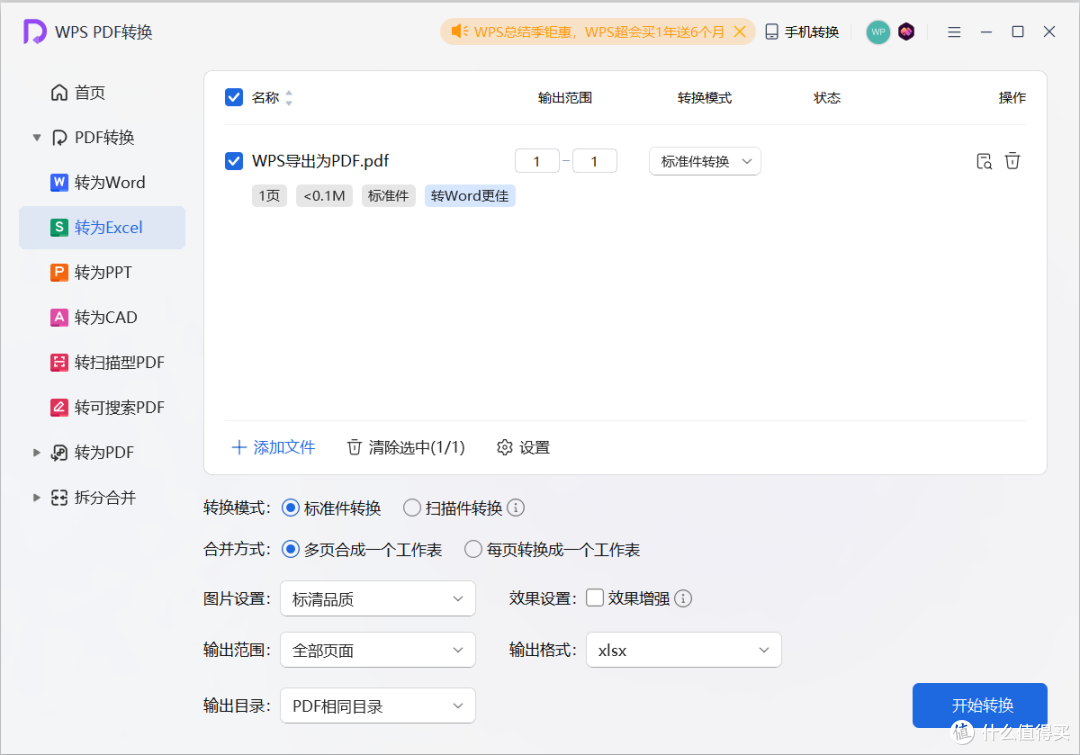Close the WPS promo banner
This screenshot has width=1080, height=755.
click(740, 32)
